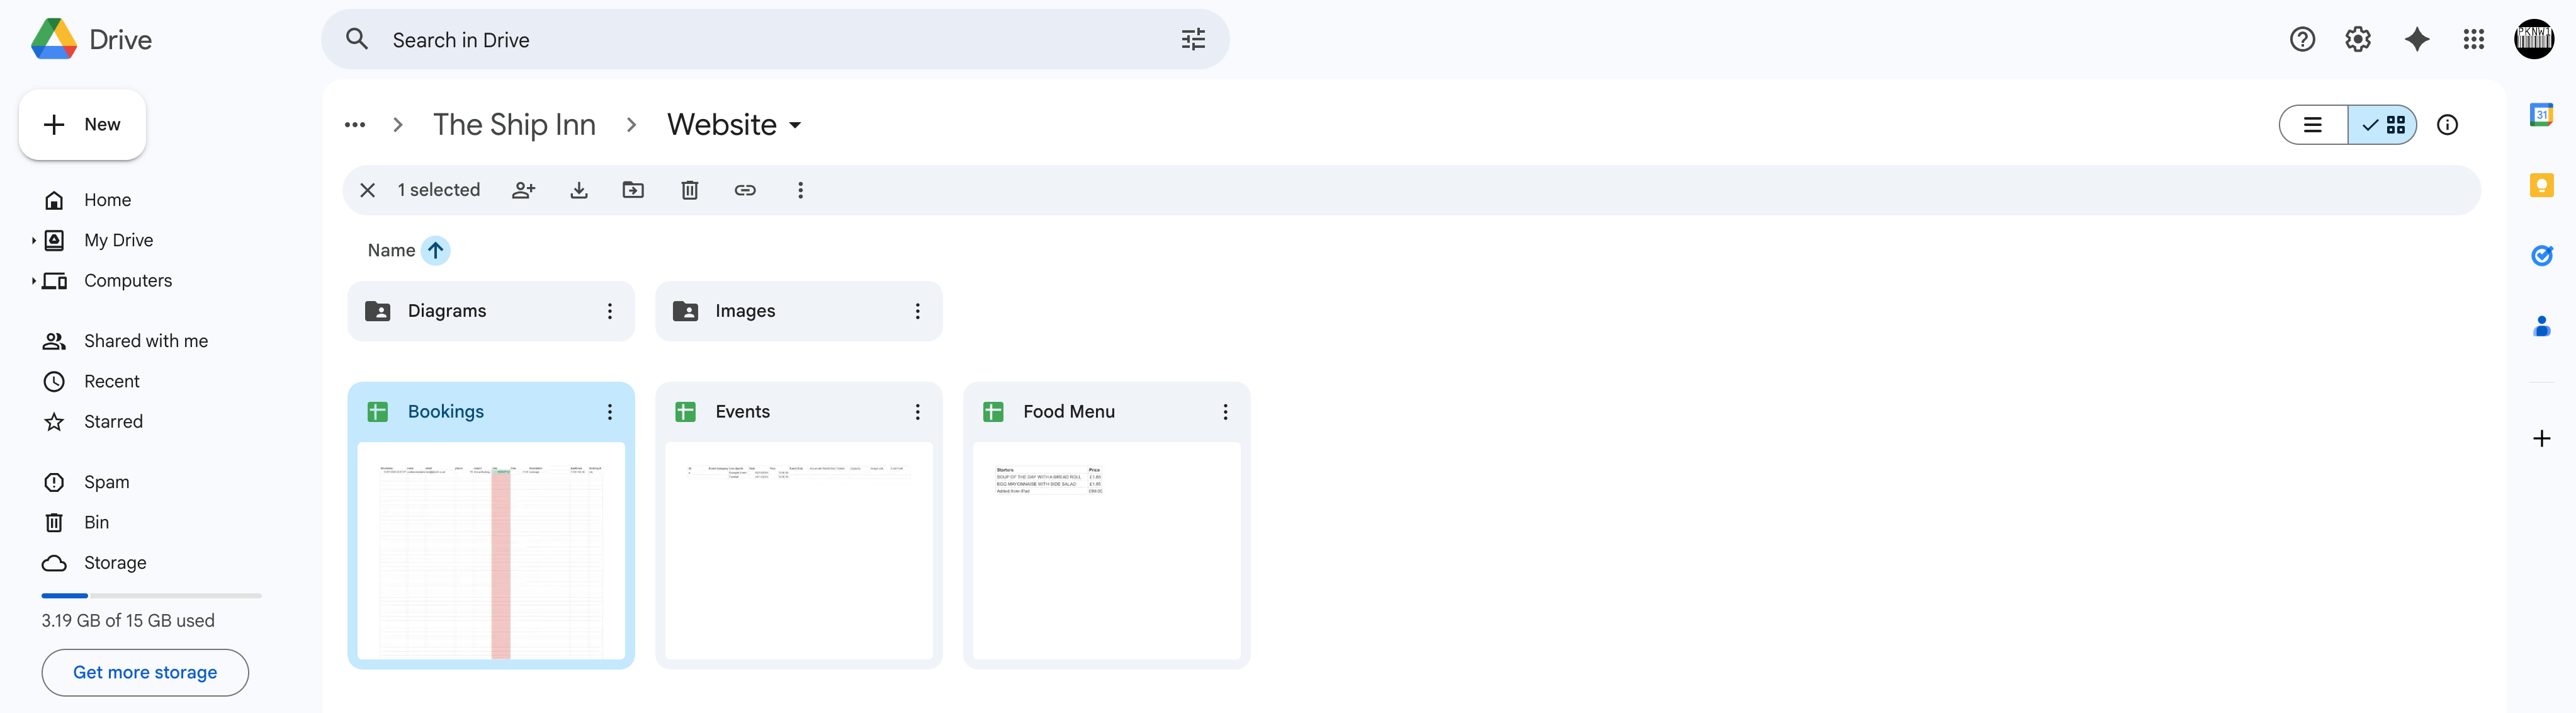Open Google Keep side panel
The height and width of the screenshot is (713, 2576).
2541,185
